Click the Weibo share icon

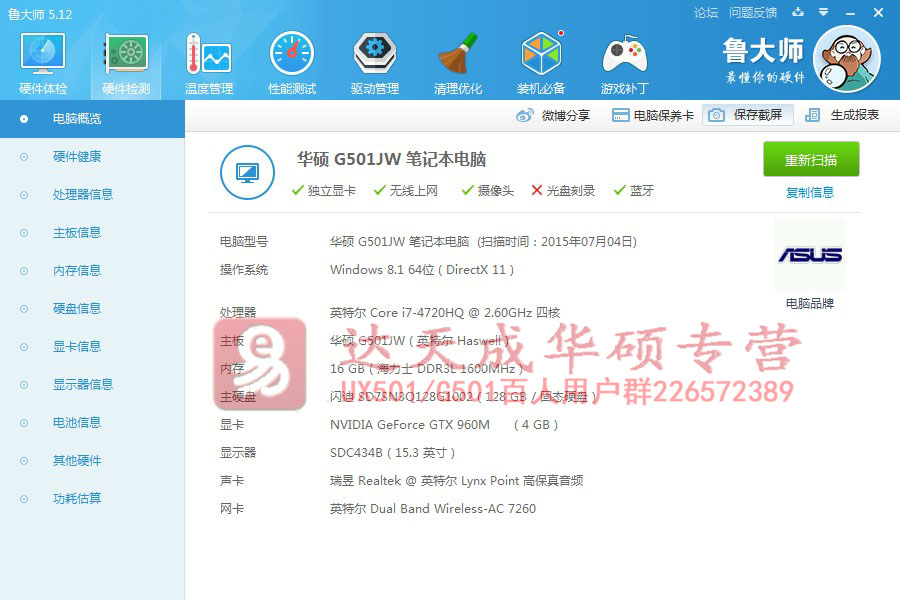[525, 115]
